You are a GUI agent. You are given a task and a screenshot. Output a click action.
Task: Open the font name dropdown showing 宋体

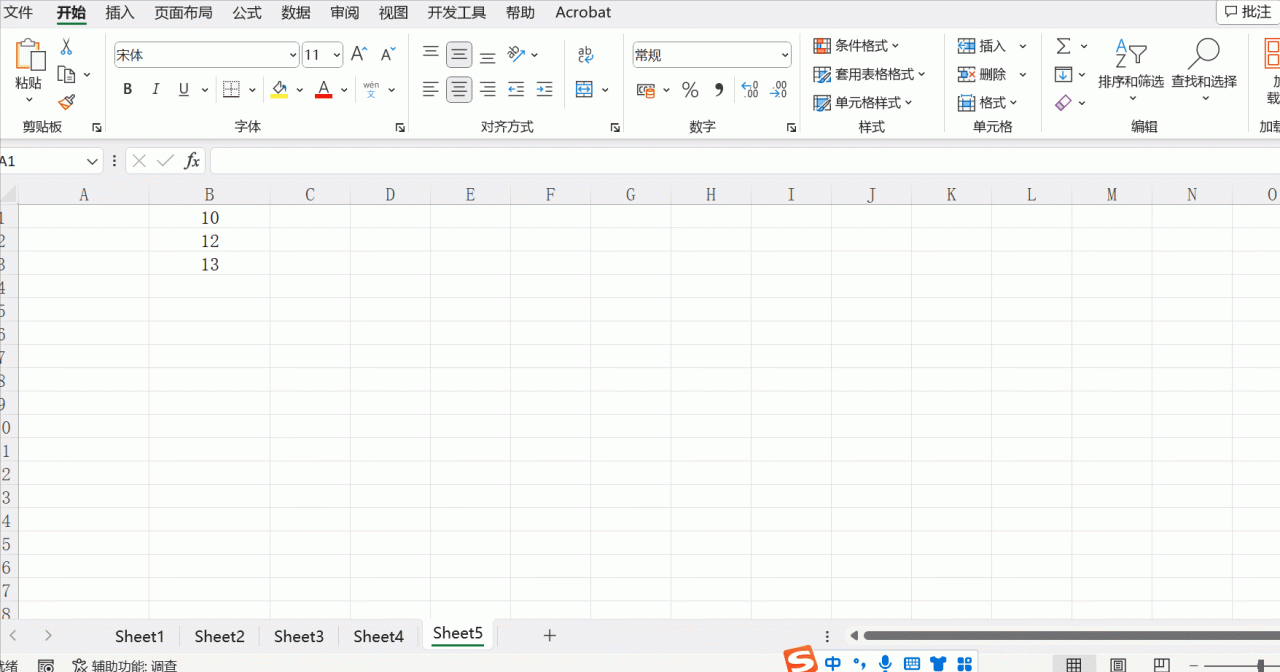tap(293, 55)
